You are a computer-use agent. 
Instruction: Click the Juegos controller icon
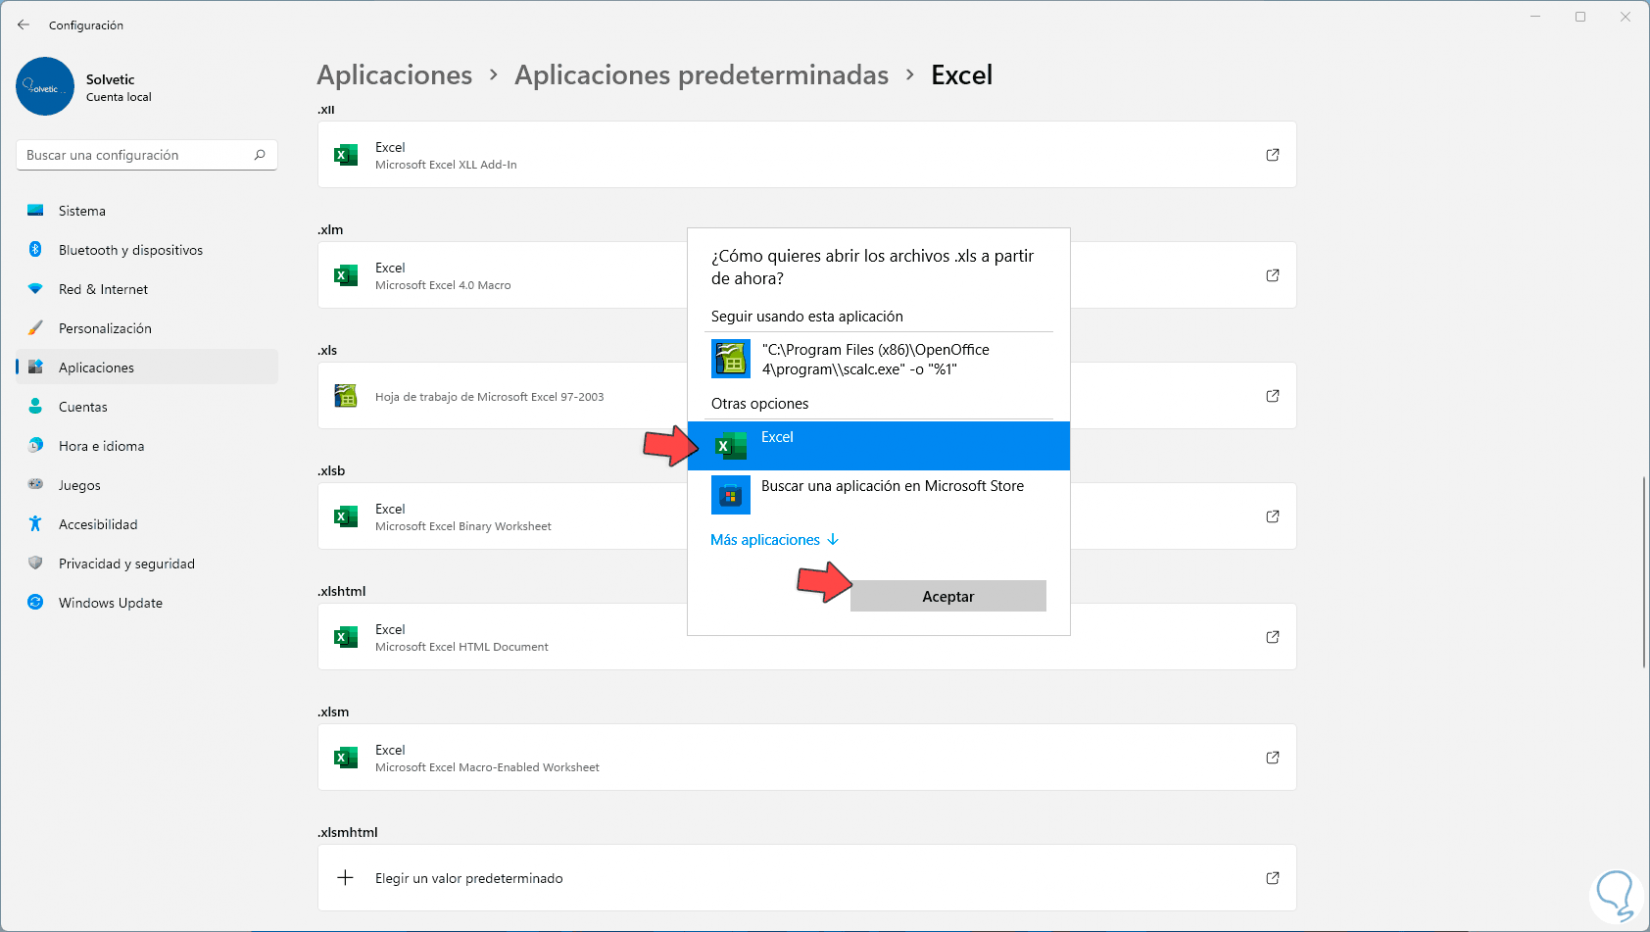[x=36, y=485]
